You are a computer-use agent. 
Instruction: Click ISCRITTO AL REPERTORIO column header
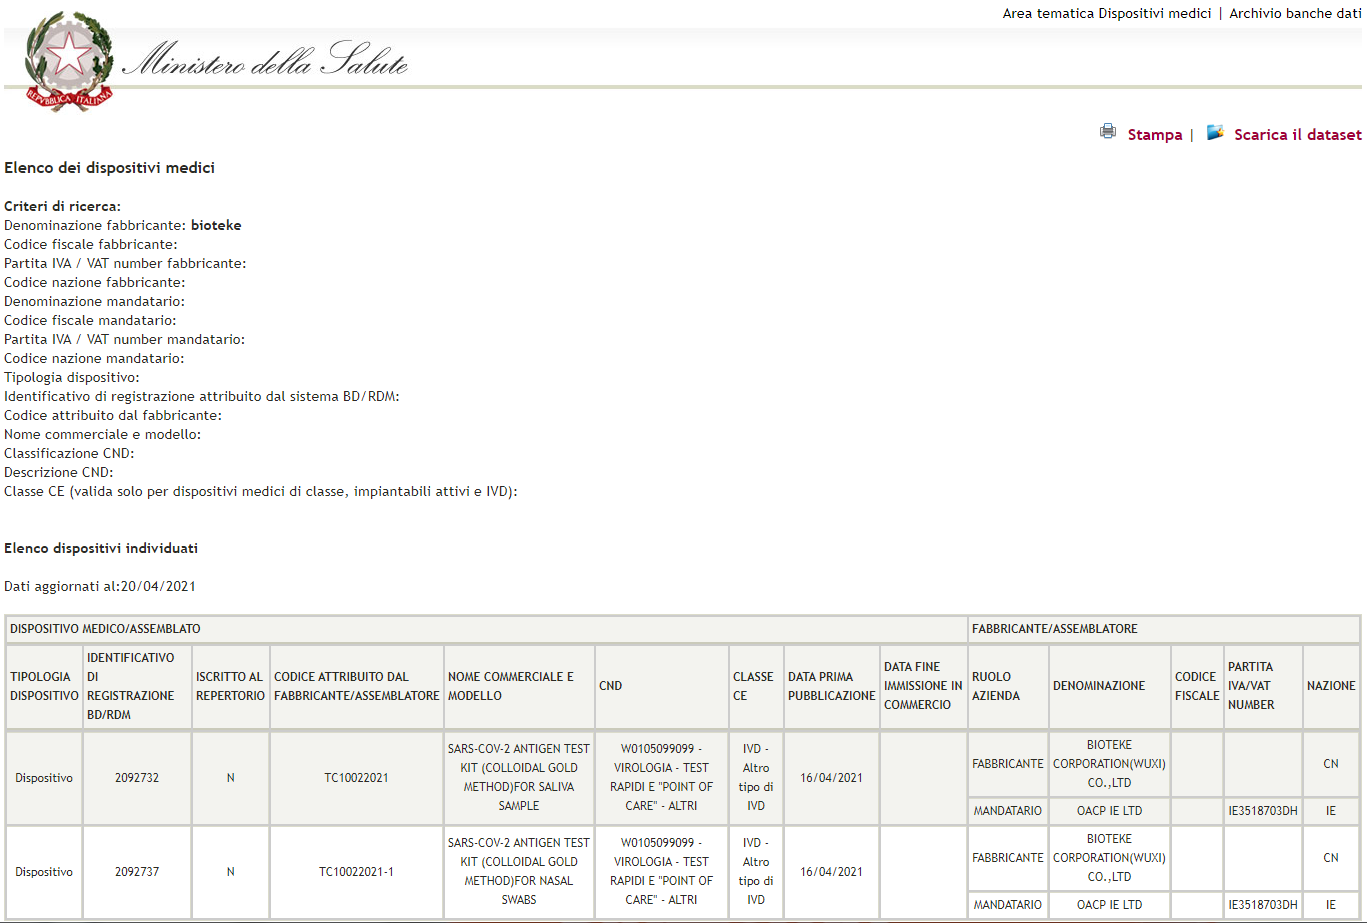coord(230,686)
